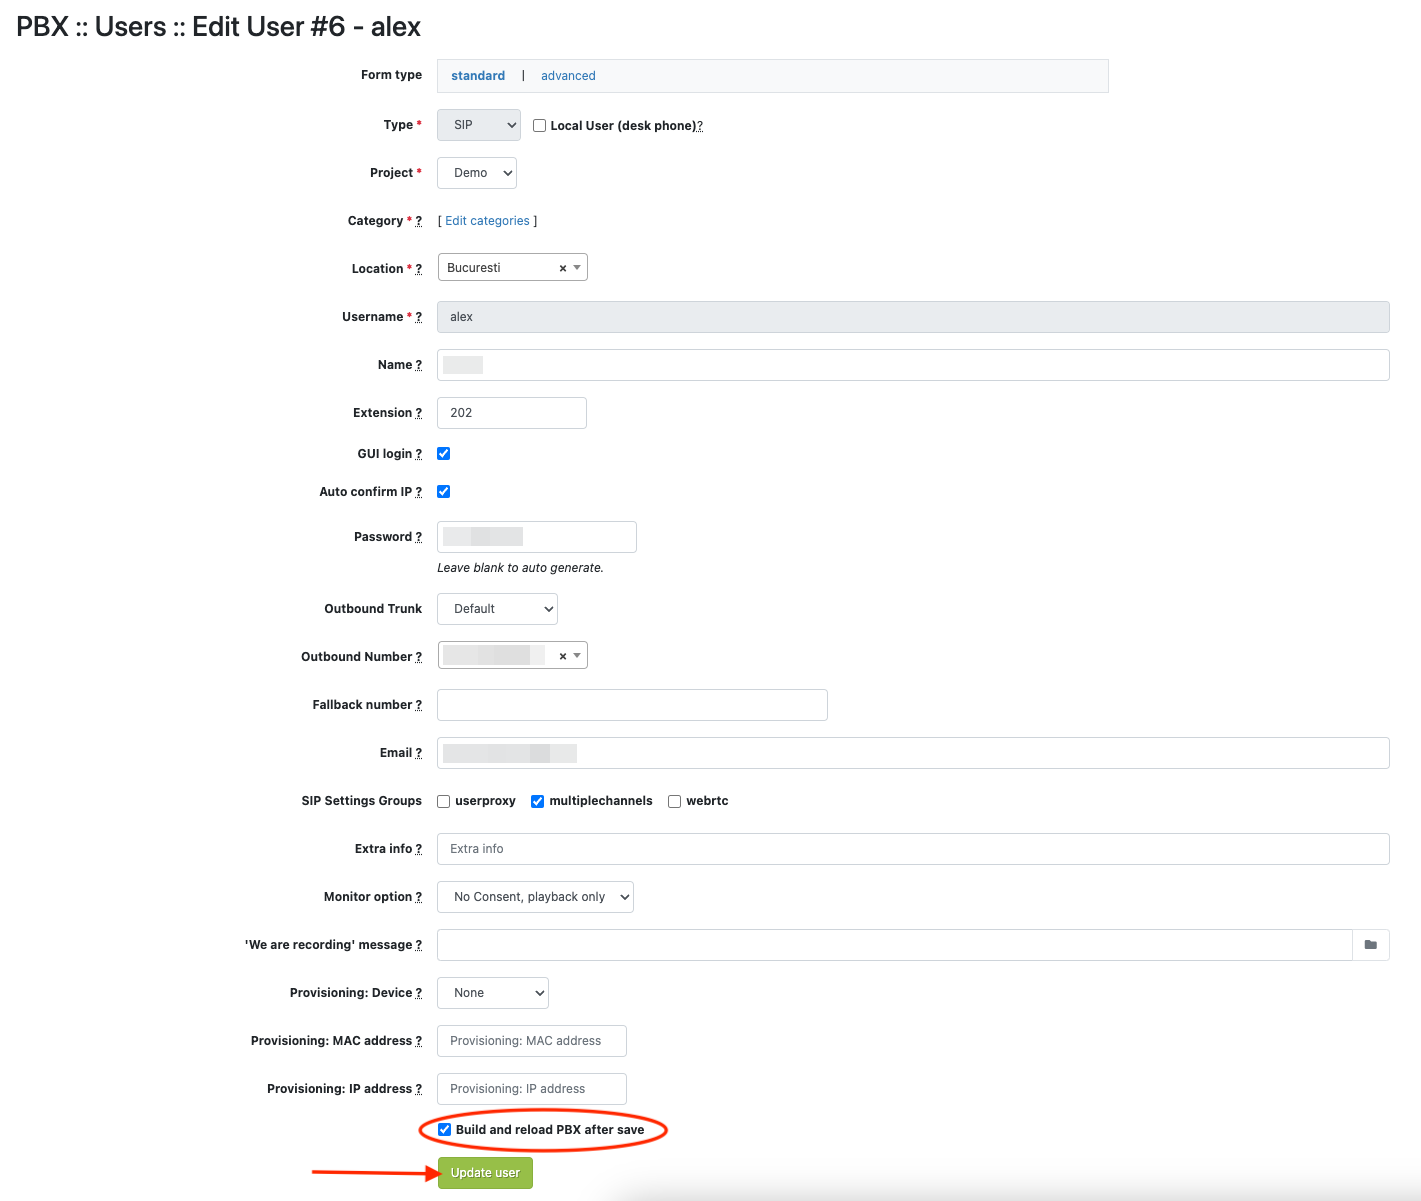The height and width of the screenshot is (1201, 1421).
Task: Expand the Project Demo dropdown
Action: click(477, 173)
